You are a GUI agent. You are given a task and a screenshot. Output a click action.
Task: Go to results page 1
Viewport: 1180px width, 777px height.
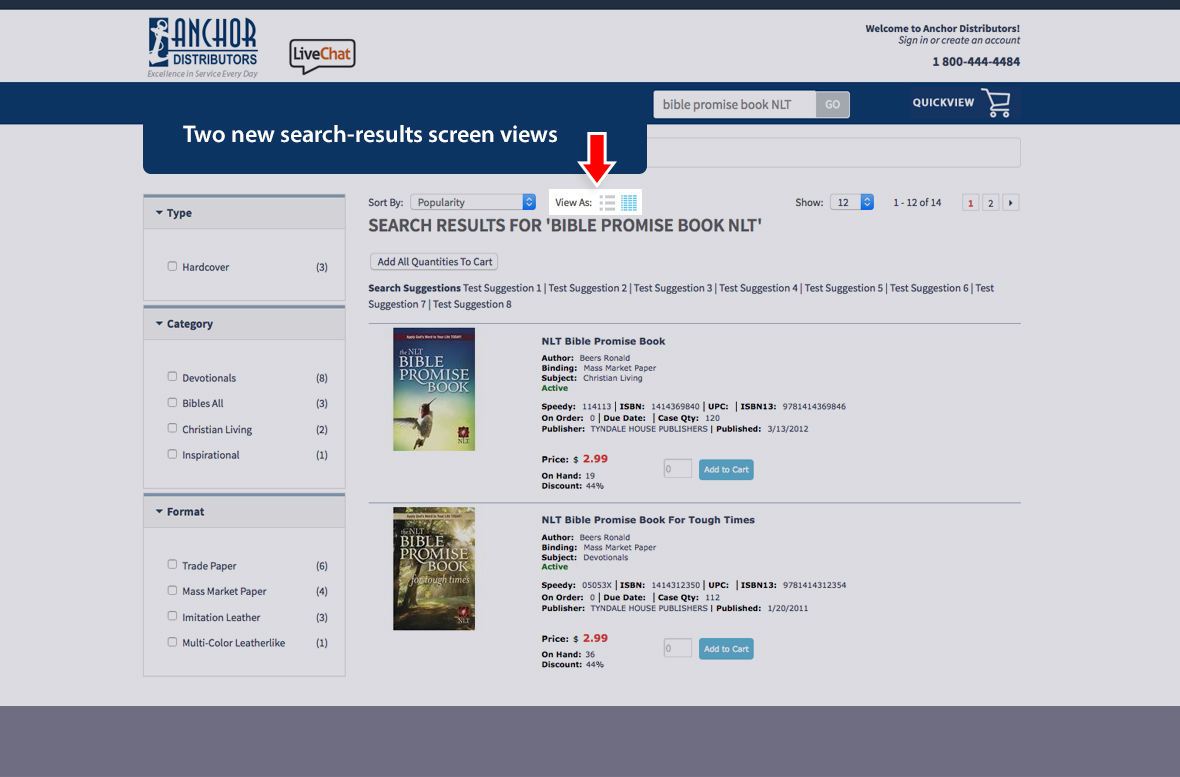coord(970,203)
